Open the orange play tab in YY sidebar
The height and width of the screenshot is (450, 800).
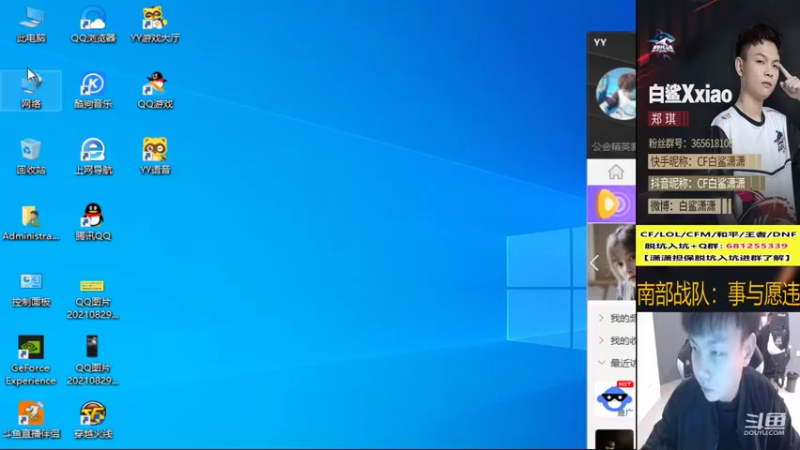[612, 204]
